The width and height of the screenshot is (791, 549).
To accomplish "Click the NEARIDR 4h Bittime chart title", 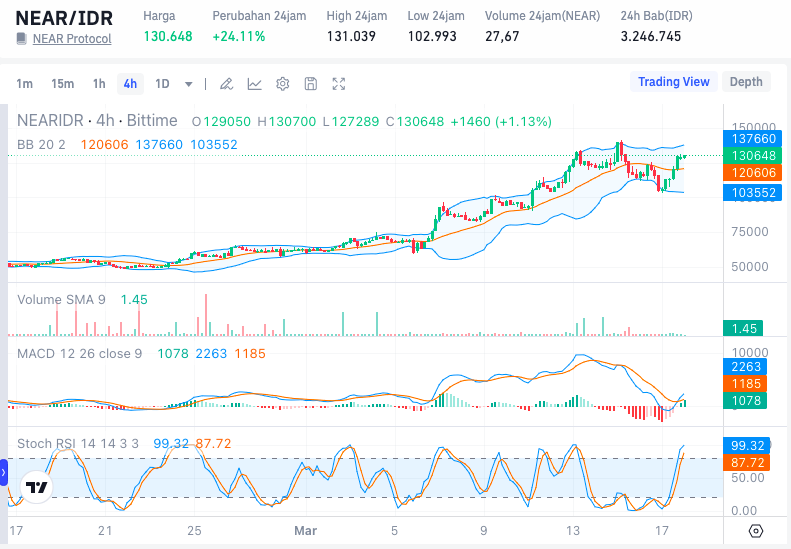I will click(97, 121).
